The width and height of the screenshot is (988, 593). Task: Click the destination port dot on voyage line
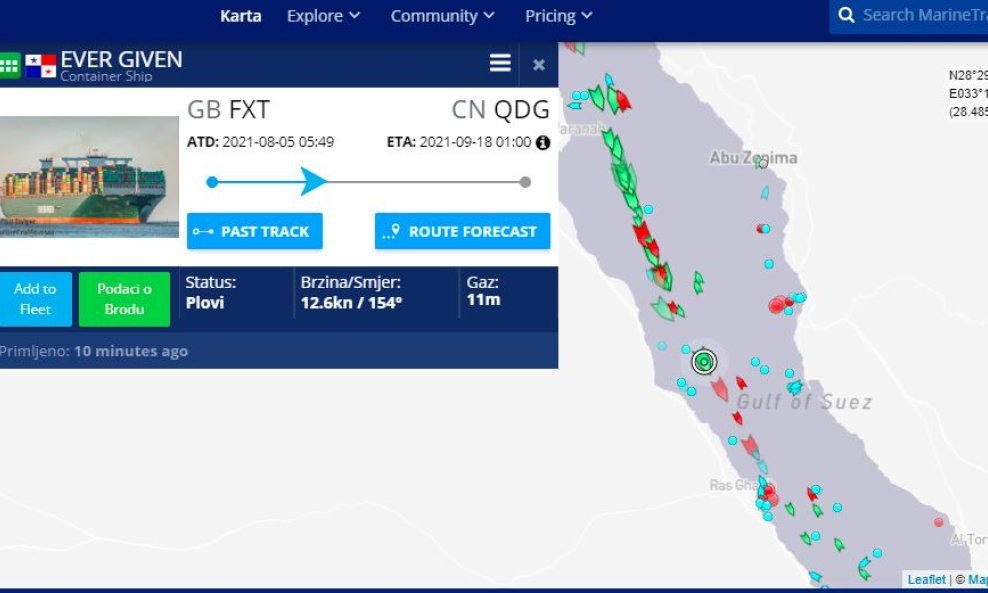pos(526,182)
